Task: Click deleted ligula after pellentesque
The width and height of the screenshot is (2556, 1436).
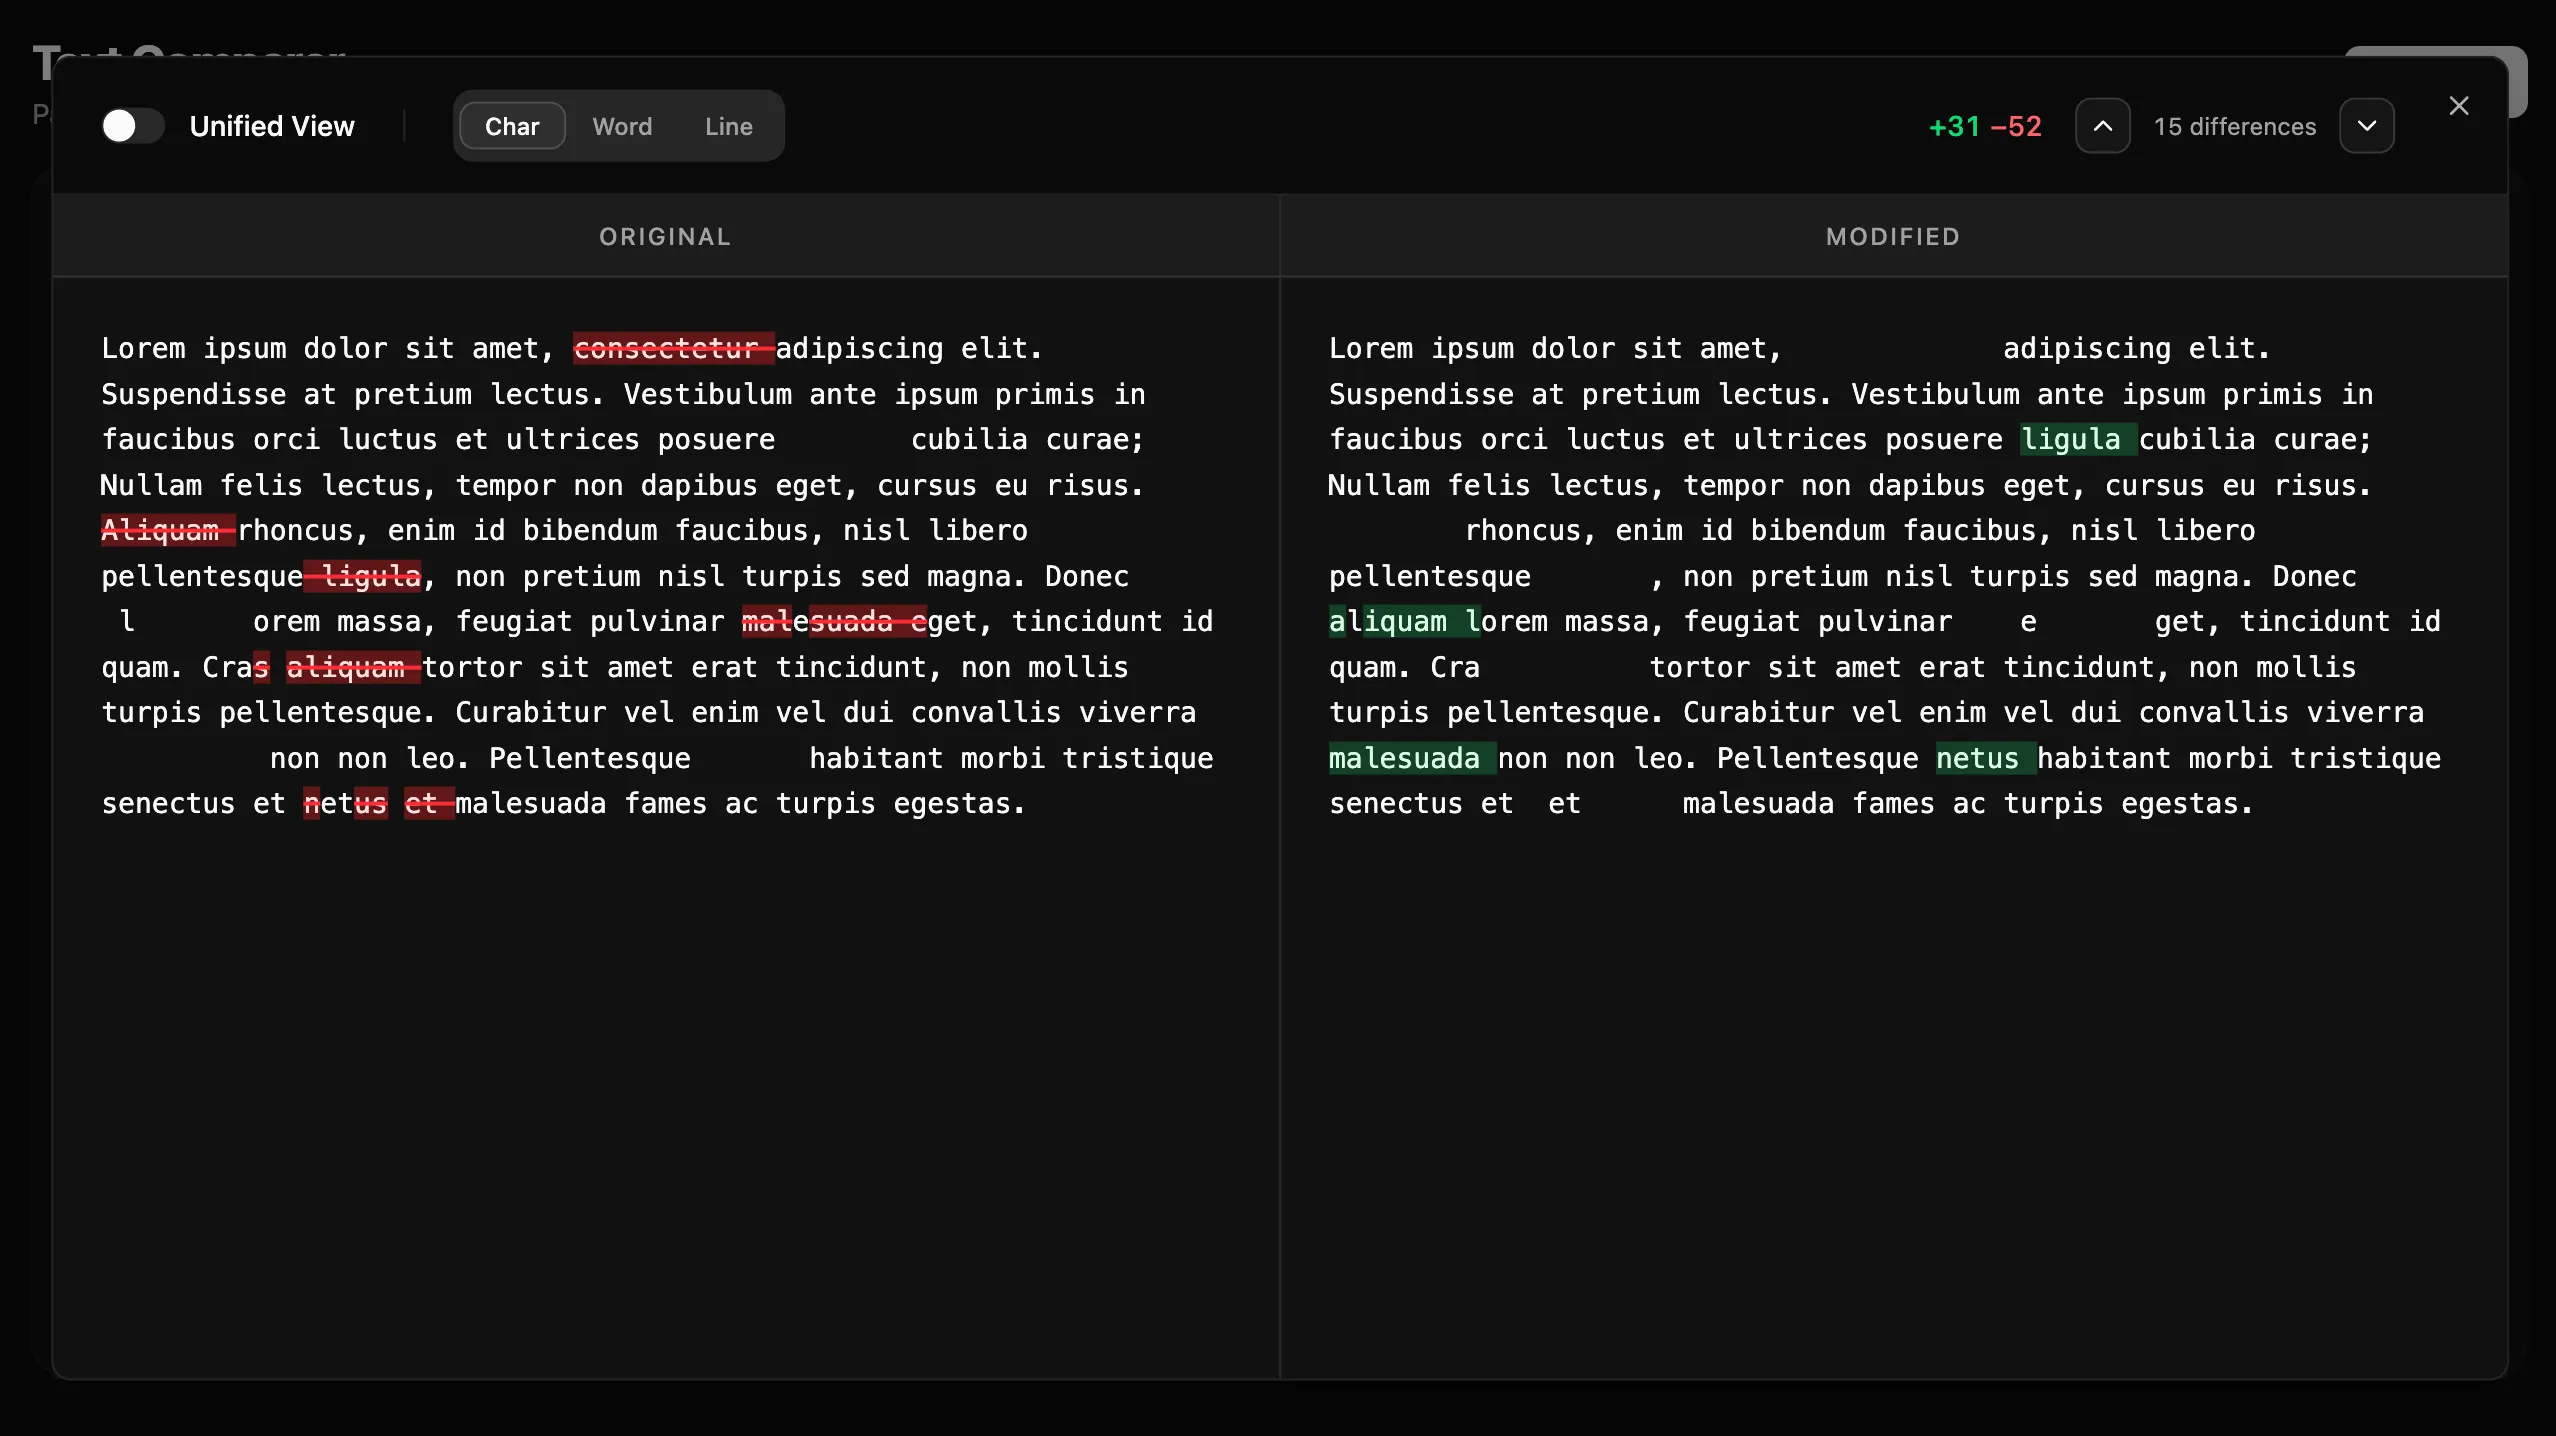Action: (x=362, y=576)
